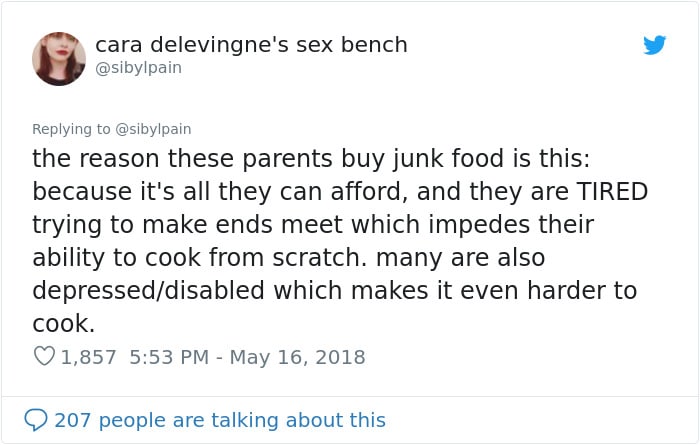The image size is (700, 445).
Task: Open replies via the speech bubble icon
Action: click(x=36, y=420)
